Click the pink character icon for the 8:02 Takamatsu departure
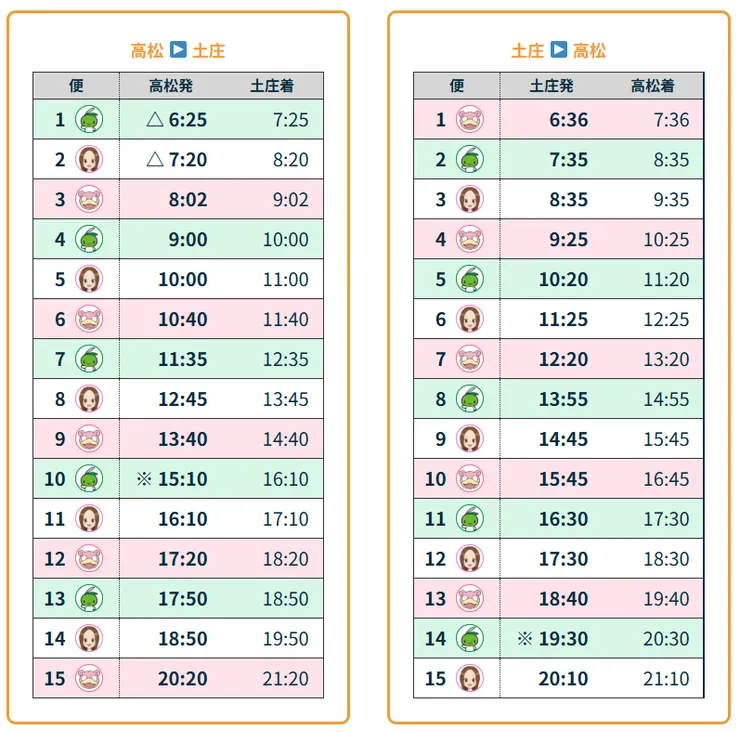Viewport: 740px width, 732px height. 89,200
